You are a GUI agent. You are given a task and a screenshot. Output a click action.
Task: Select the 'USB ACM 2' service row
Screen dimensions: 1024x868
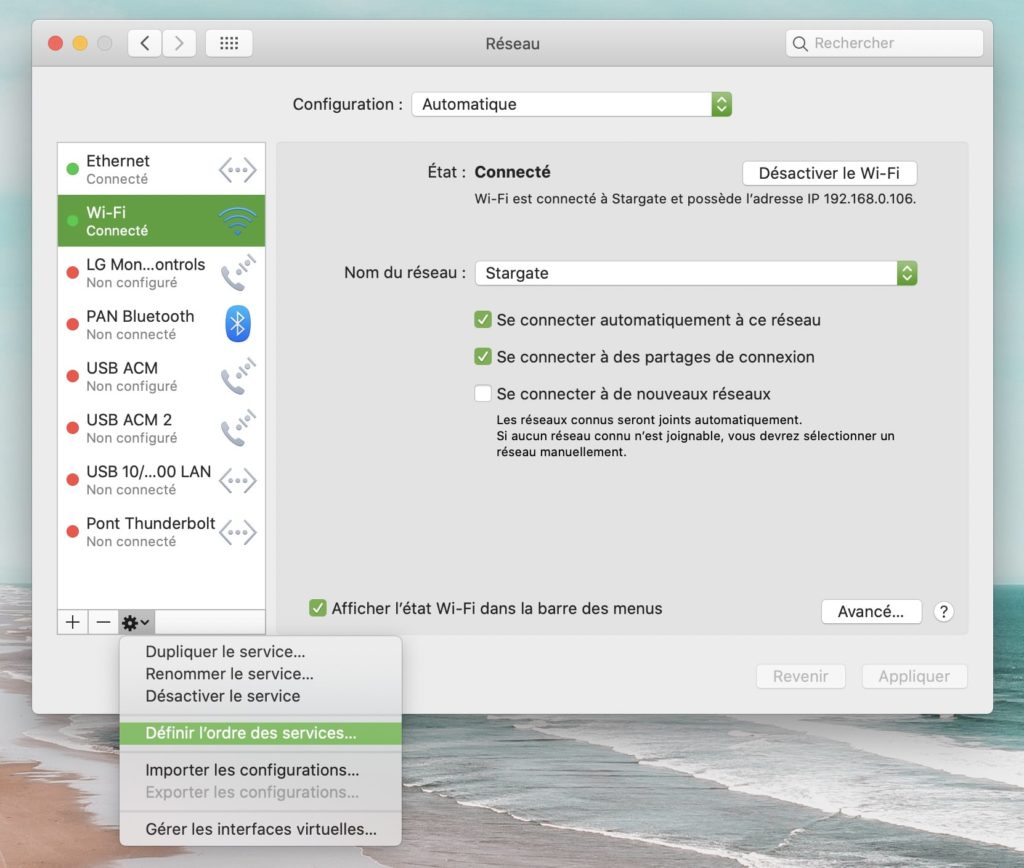pos(161,428)
